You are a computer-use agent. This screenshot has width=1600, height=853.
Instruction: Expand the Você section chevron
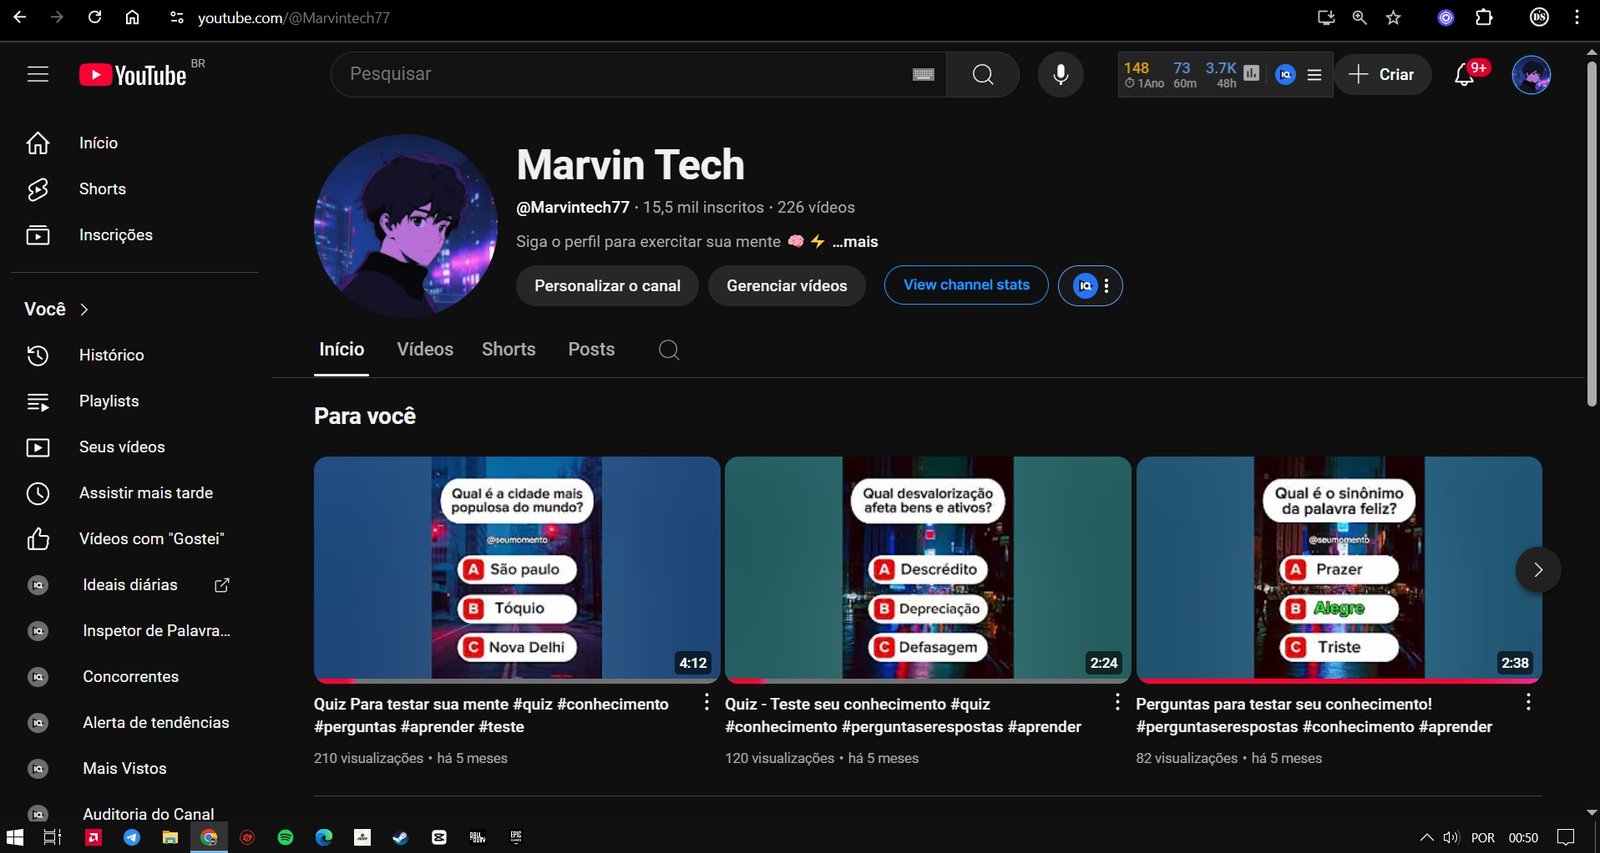[x=84, y=310]
